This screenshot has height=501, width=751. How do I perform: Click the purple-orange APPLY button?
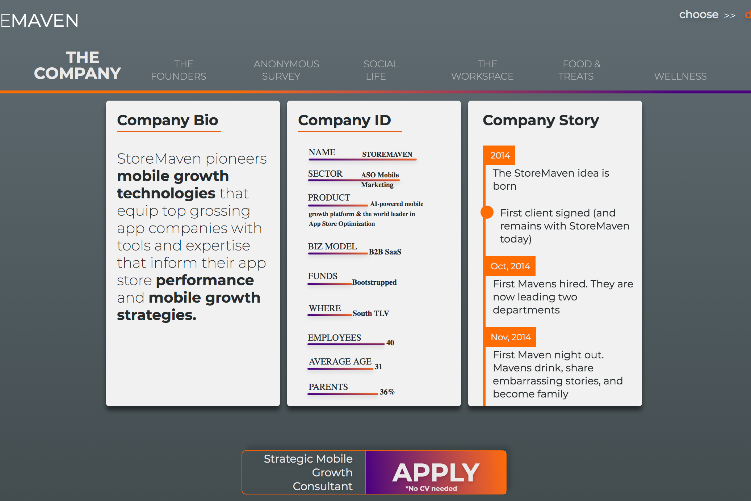pyautogui.click(x=436, y=472)
